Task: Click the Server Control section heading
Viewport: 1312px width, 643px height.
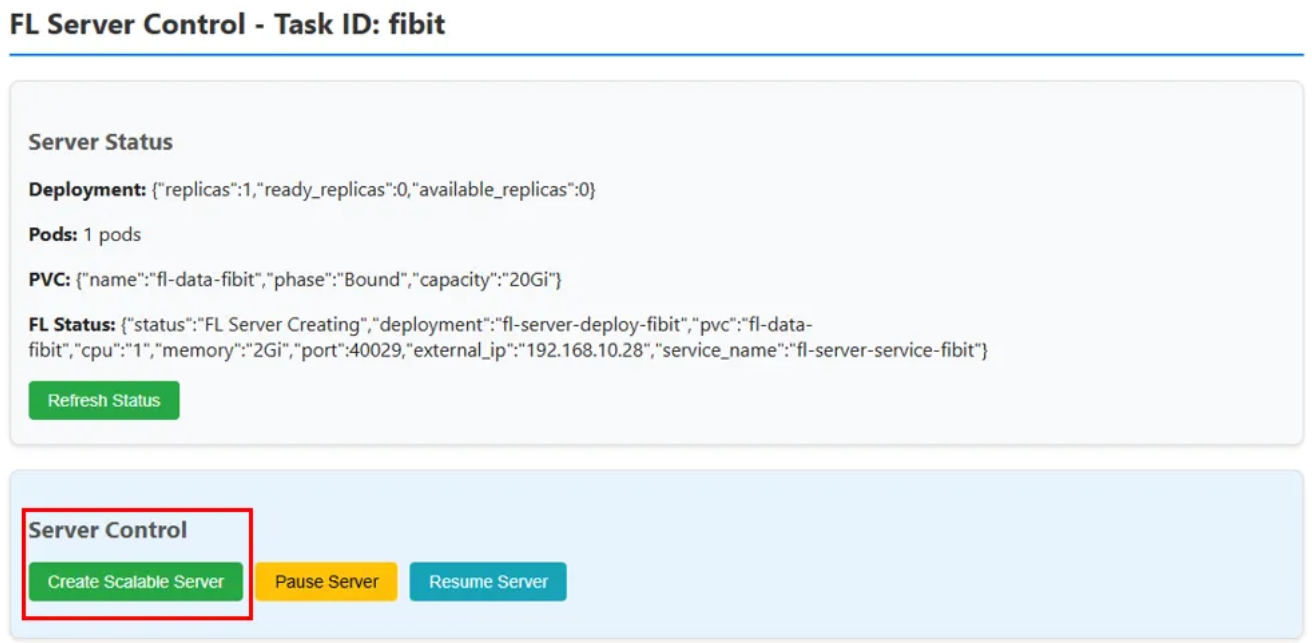Action: coord(107,530)
